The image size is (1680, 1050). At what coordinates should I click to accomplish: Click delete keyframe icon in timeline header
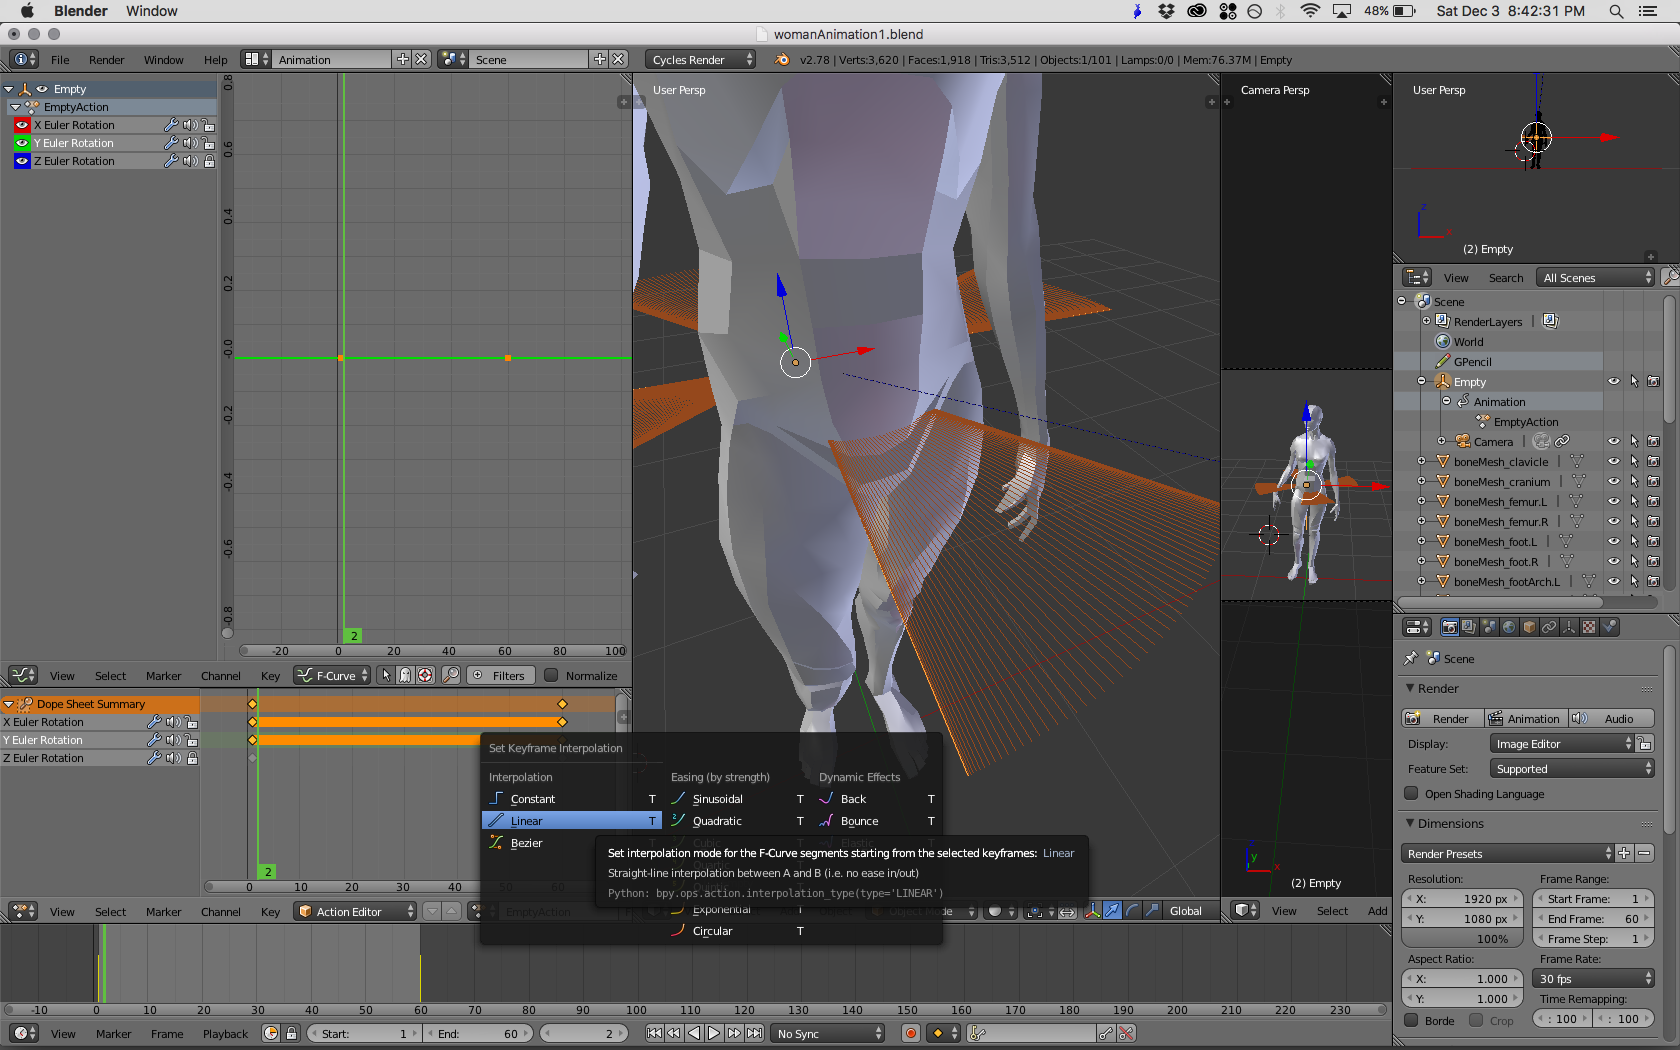click(x=1126, y=1033)
